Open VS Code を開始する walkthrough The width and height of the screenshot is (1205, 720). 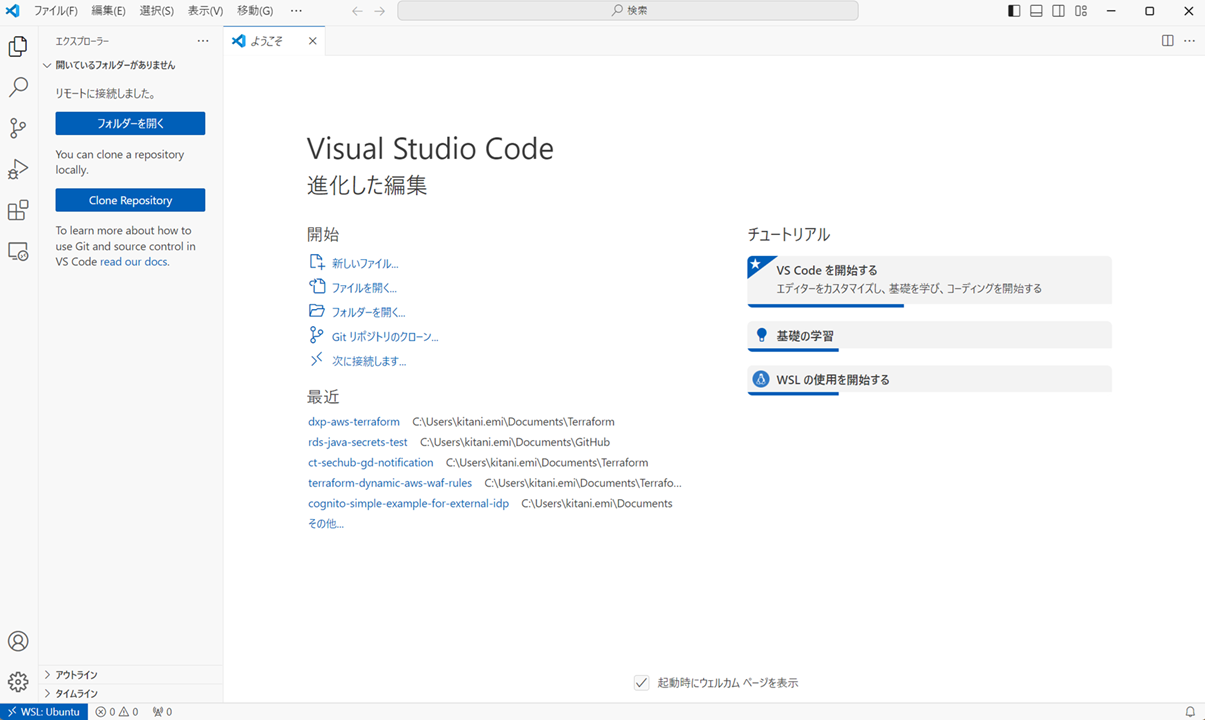pos(929,281)
